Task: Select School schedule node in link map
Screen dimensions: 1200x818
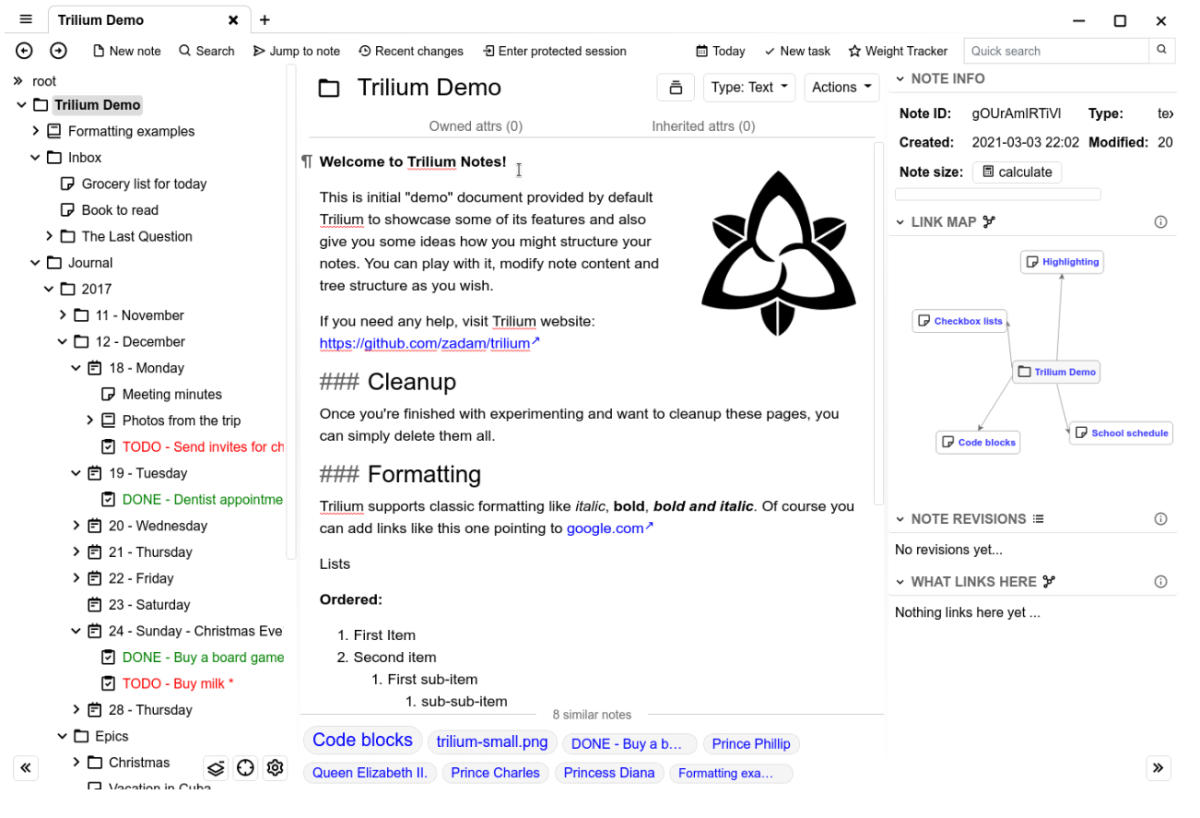Action: pyautogui.click(x=1121, y=433)
